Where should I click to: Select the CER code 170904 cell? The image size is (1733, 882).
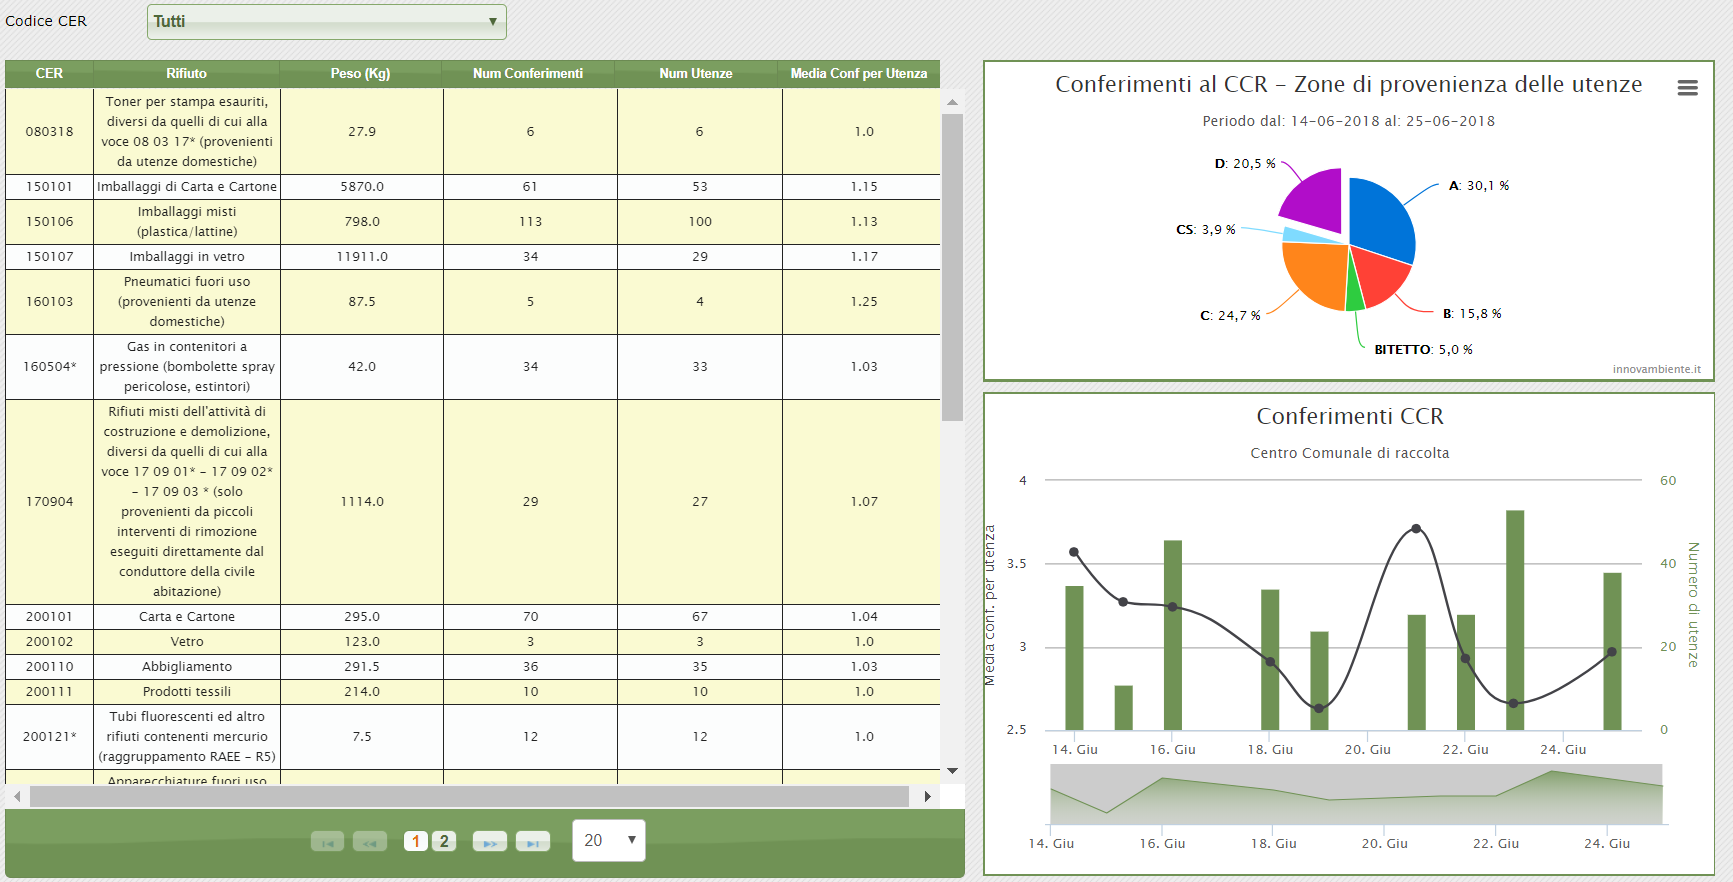pos(49,501)
